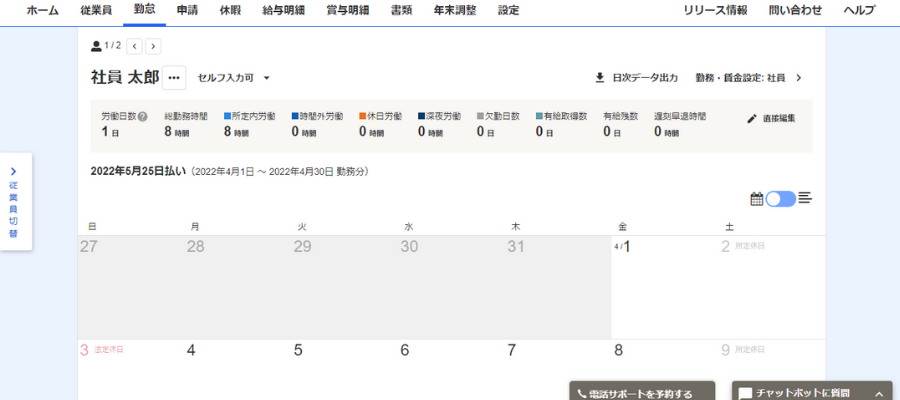Click the help icon next to 労働日数
The height and width of the screenshot is (400, 900).
pos(143,116)
